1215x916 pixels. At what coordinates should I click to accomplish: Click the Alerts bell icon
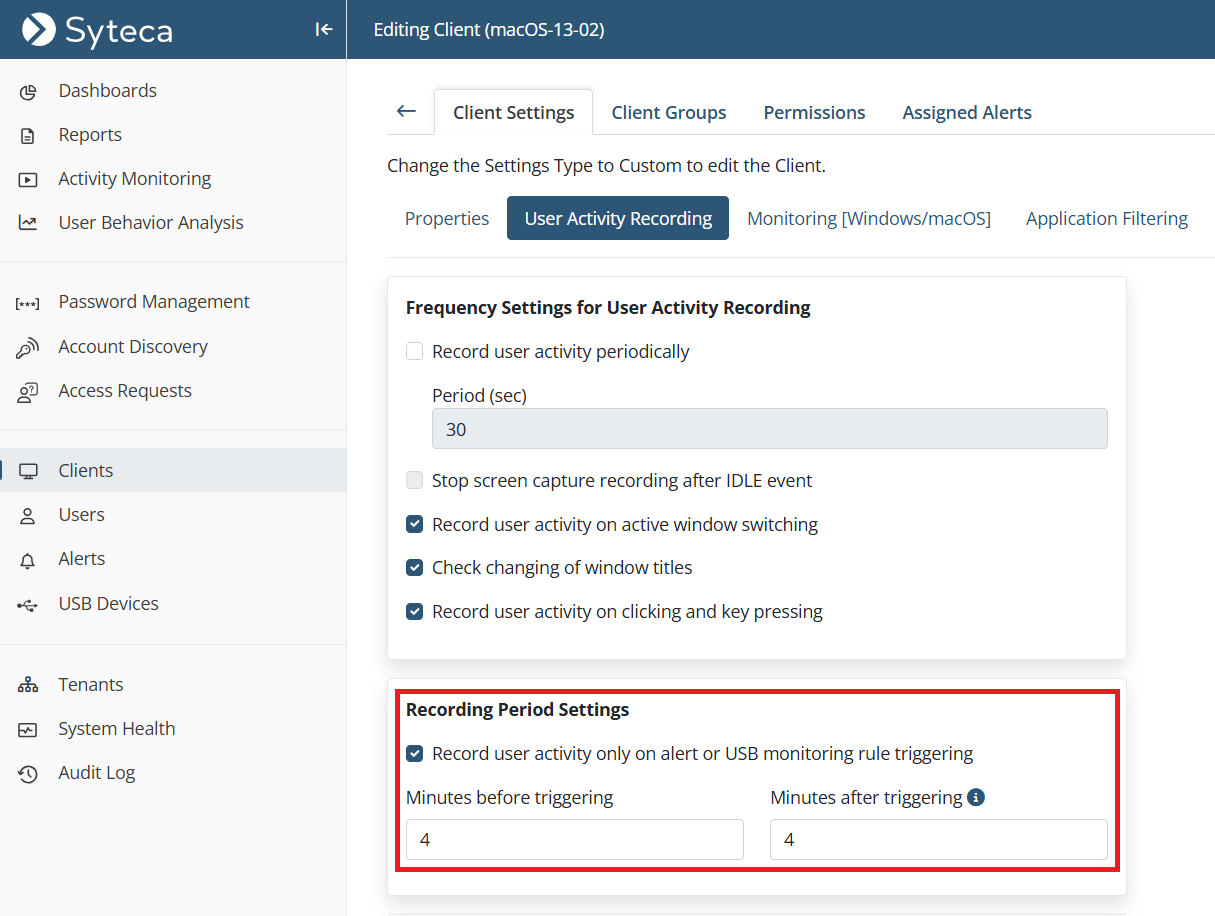click(28, 560)
